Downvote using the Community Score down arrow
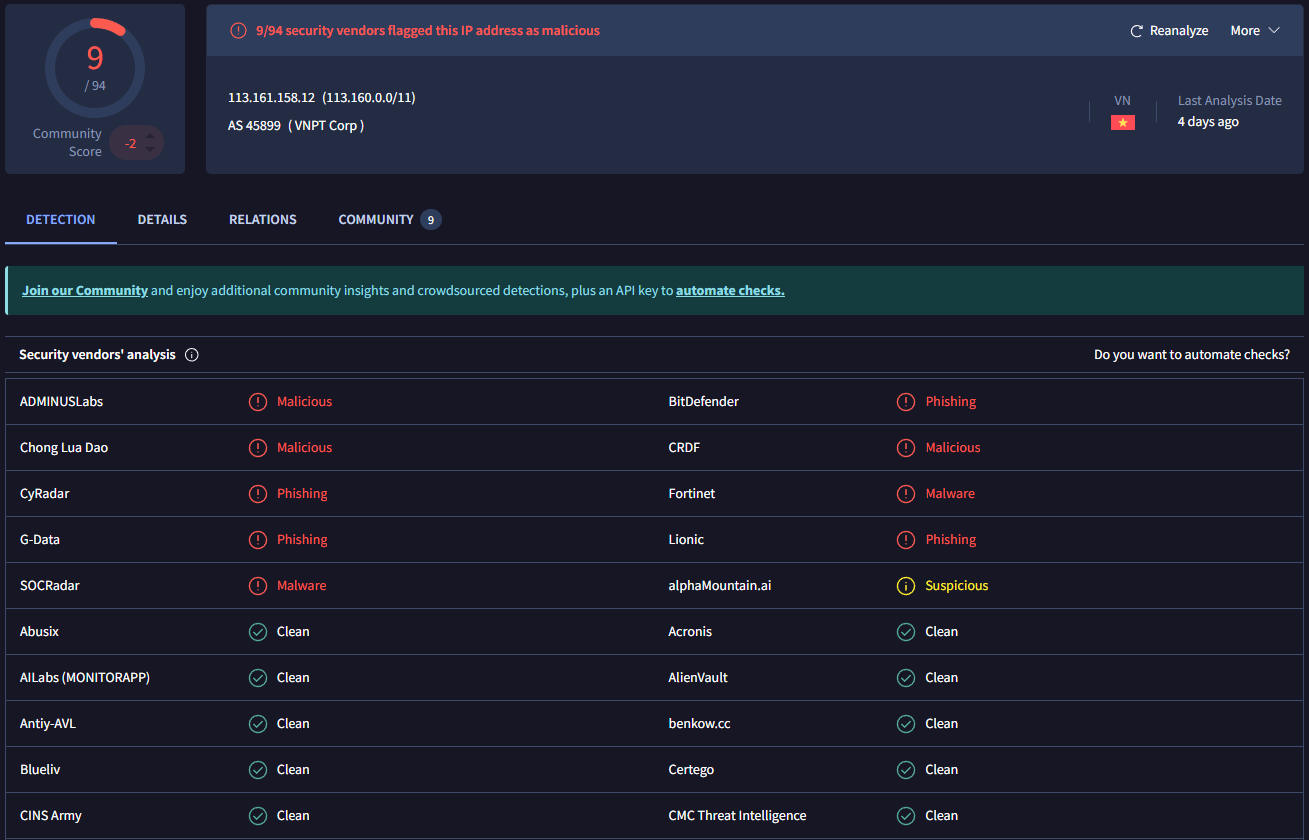The height and width of the screenshot is (840, 1309). click(x=150, y=147)
